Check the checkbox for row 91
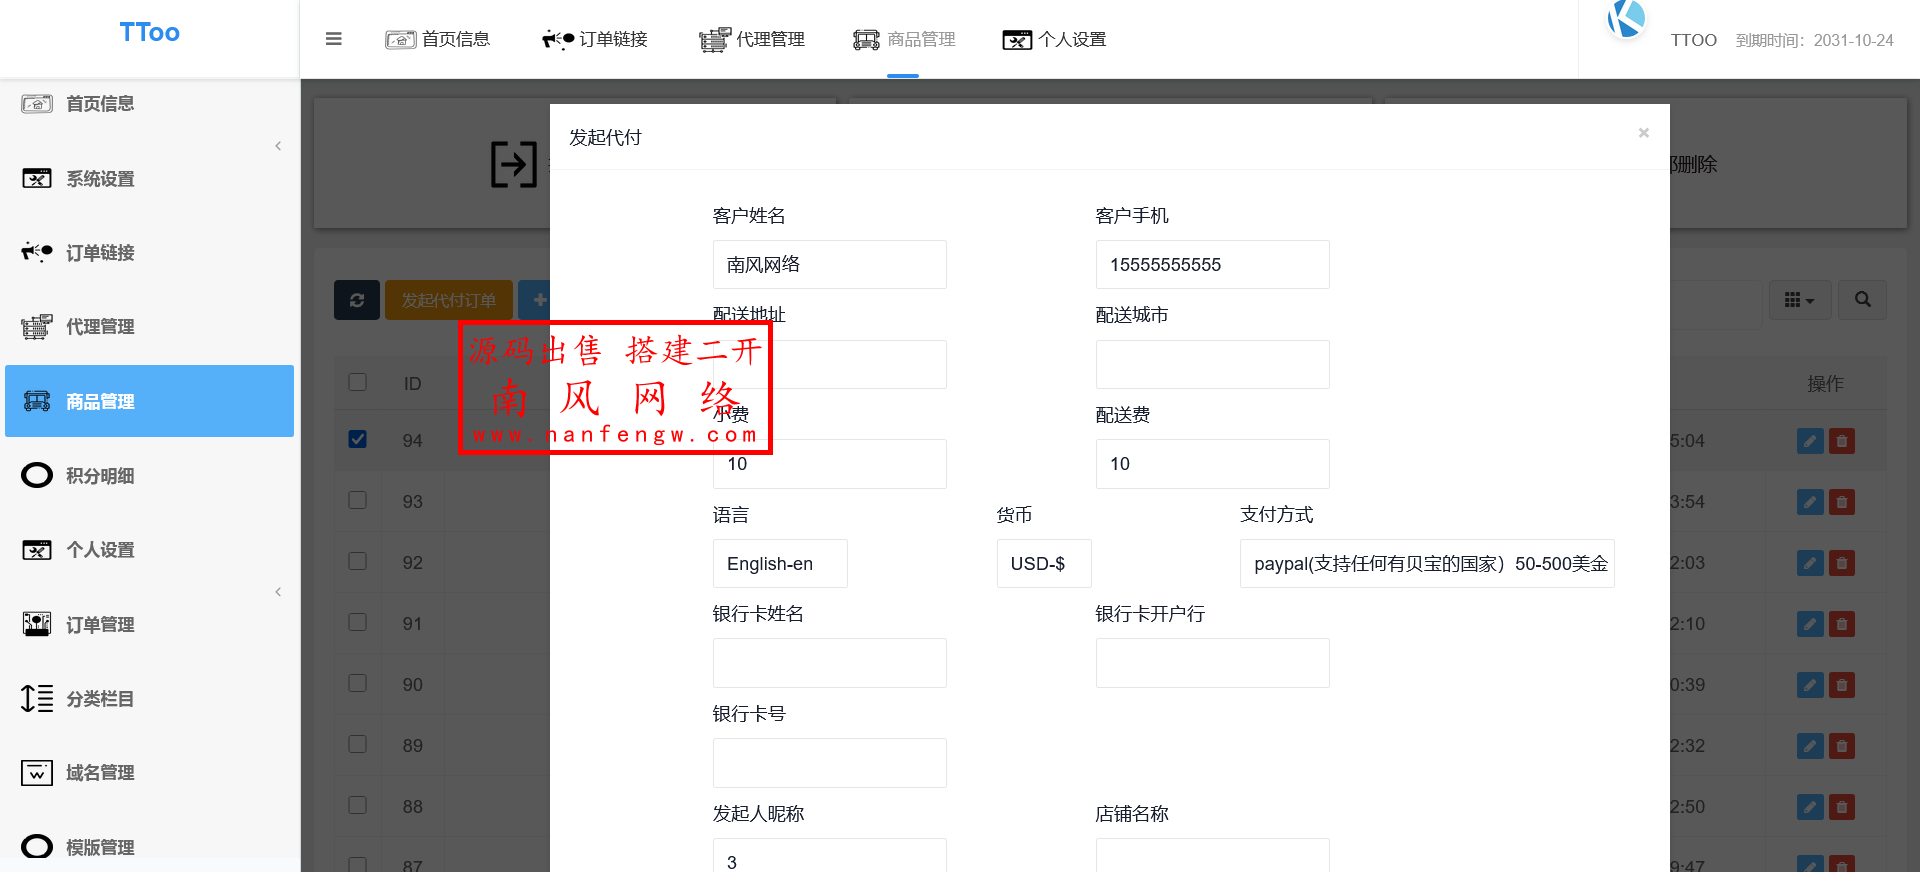This screenshot has height=872, width=1920. click(358, 623)
